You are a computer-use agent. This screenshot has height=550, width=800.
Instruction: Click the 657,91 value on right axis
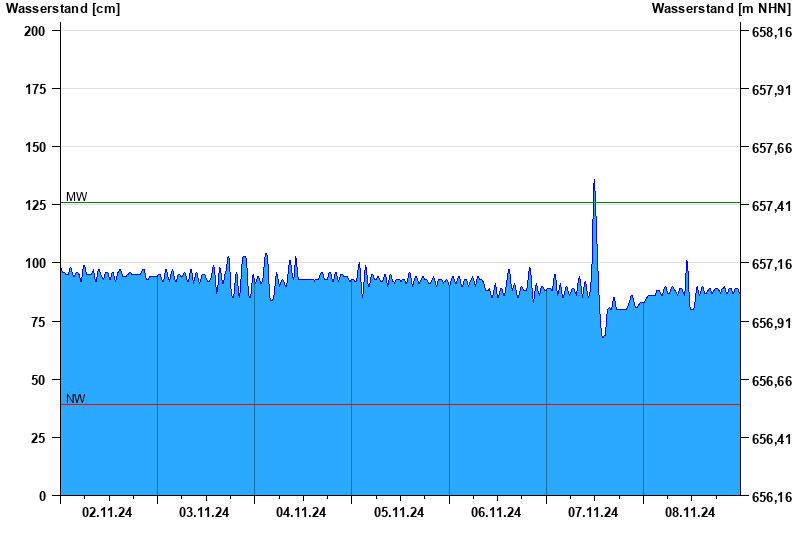pos(772,90)
